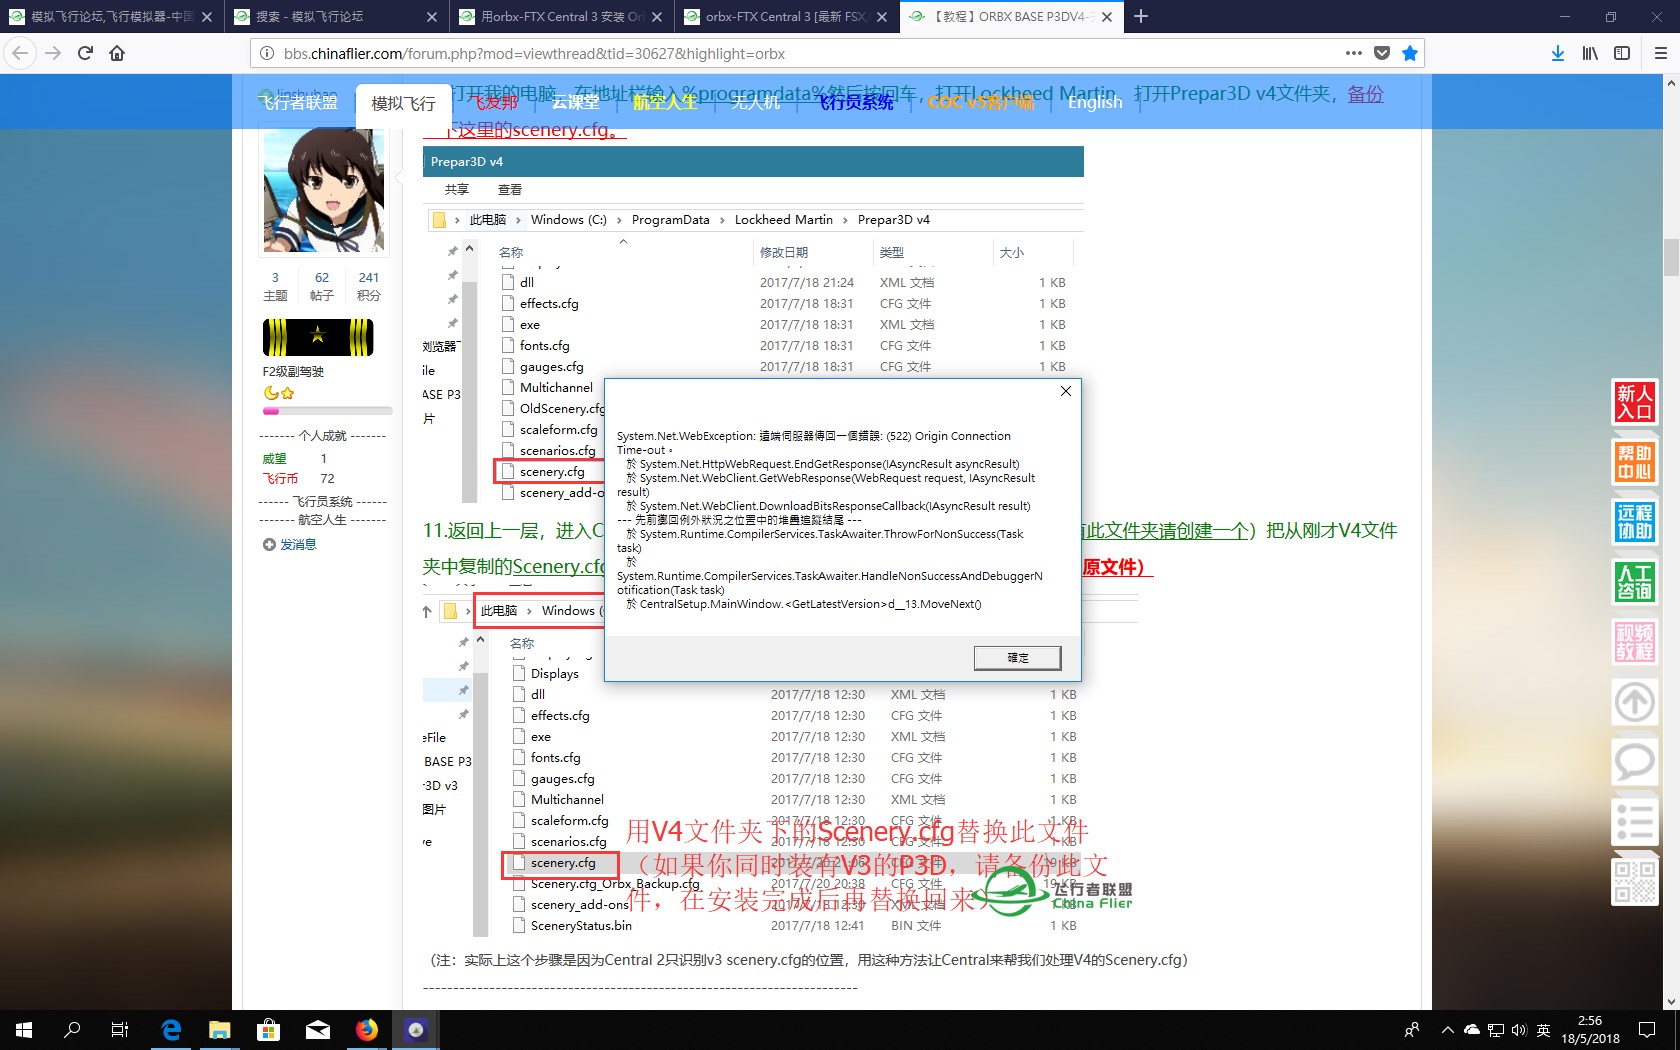Open the 飞行者联盟 nav item
The width and height of the screenshot is (1680, 1050).
click(298, 102)
